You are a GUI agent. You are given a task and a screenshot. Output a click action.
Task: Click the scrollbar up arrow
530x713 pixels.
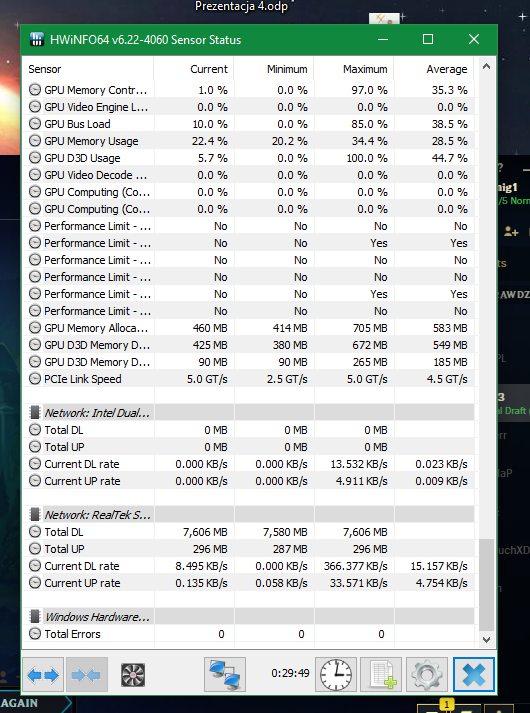coord(486,66)
